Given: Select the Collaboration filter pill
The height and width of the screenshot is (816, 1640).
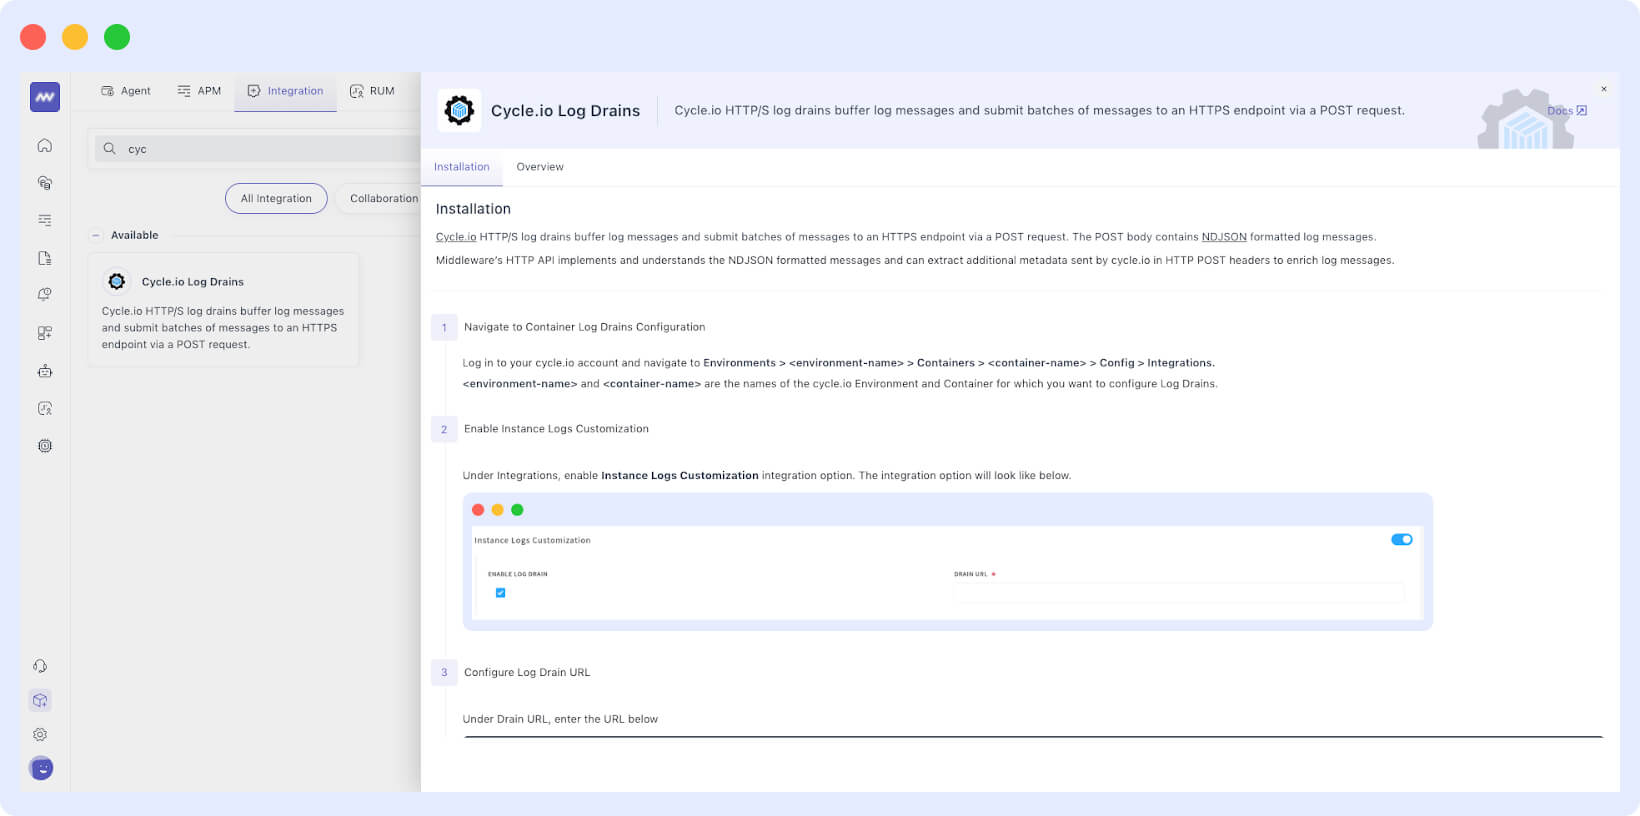Looking at the screenshot, I should point(383,198).
